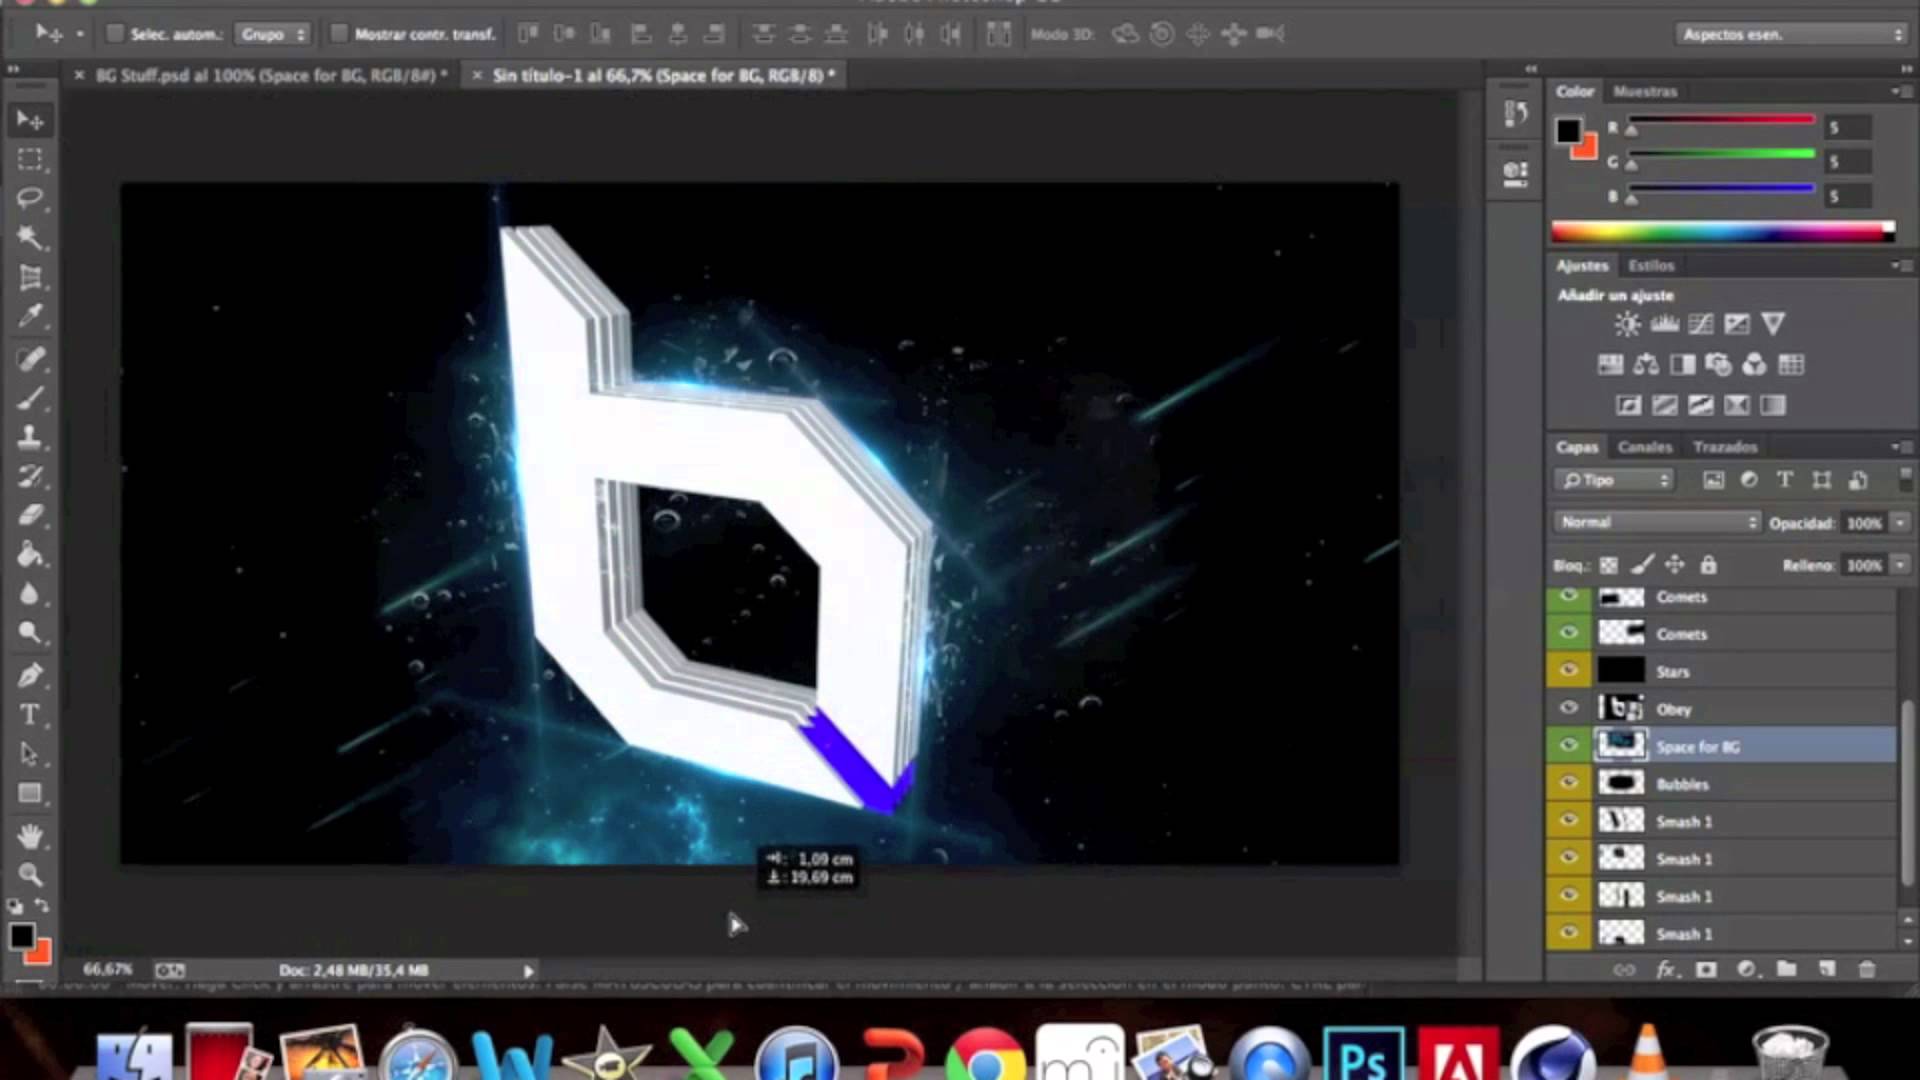Expand the status bar info arrow
The height and width of the screenshot is (1080, 1920).
pyautogui.click(x=528, y=970)
